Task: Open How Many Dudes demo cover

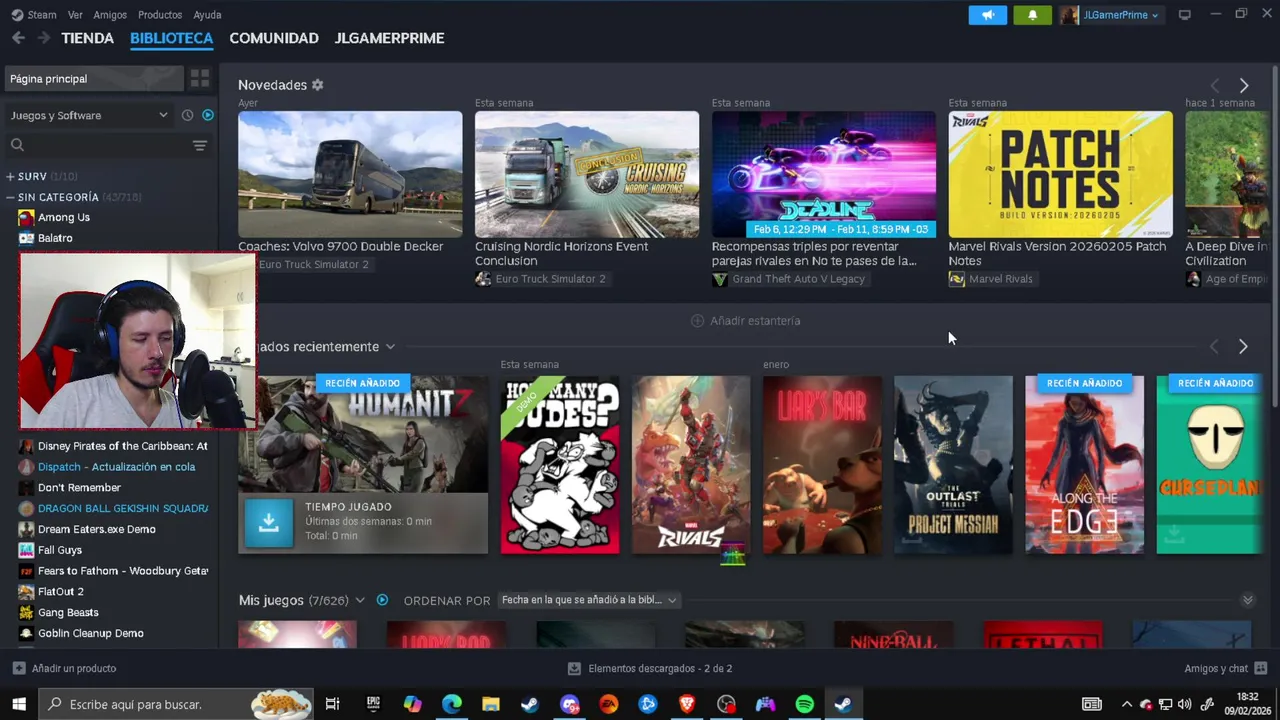Action: coord(560,465)
